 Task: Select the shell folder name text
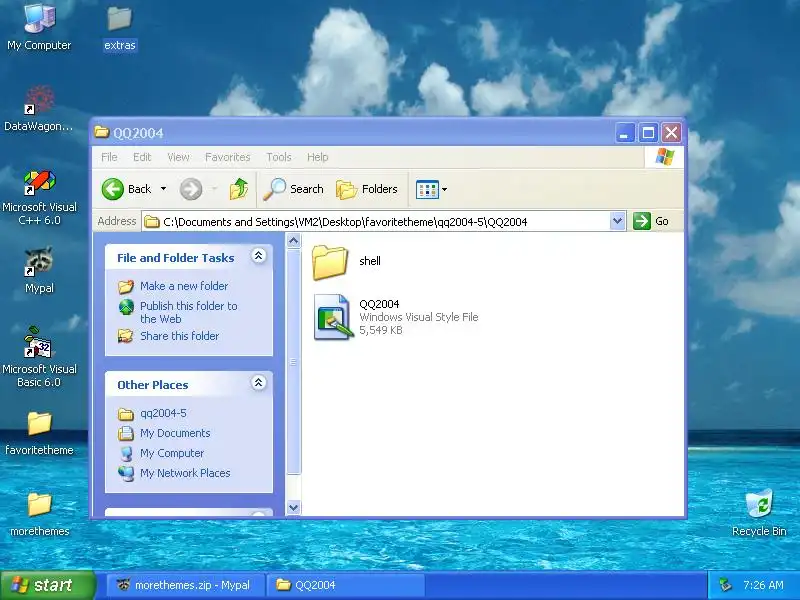370,261
